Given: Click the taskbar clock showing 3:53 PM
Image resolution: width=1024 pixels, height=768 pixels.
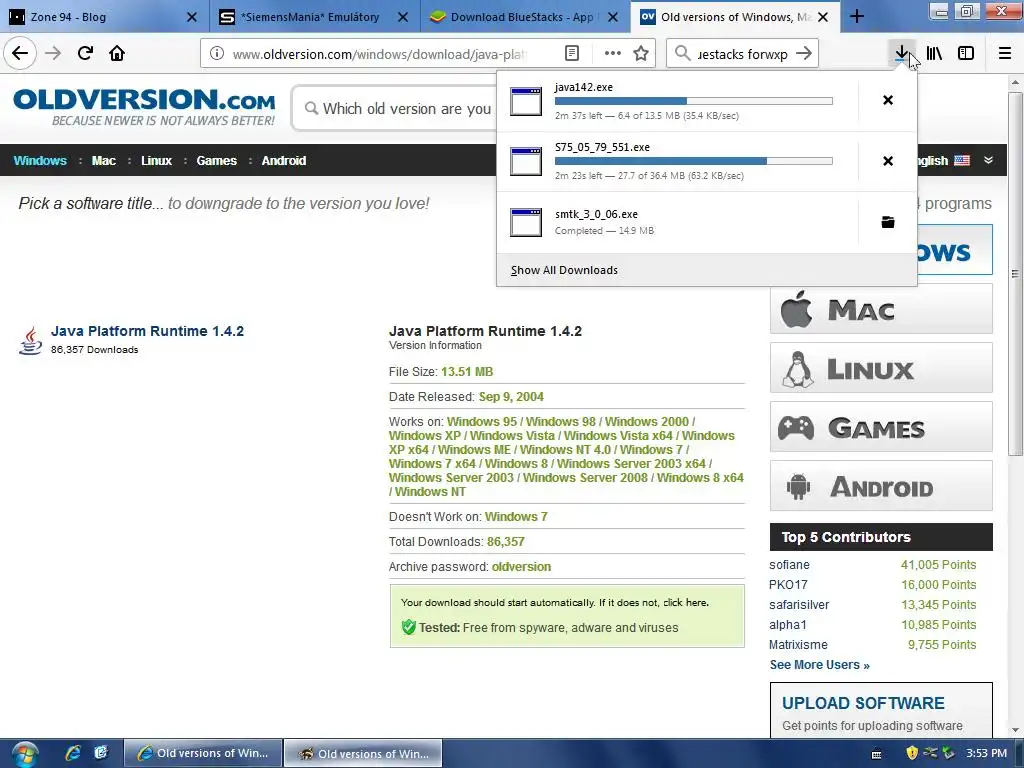Looking at the screenshot, I should [986, 753].
